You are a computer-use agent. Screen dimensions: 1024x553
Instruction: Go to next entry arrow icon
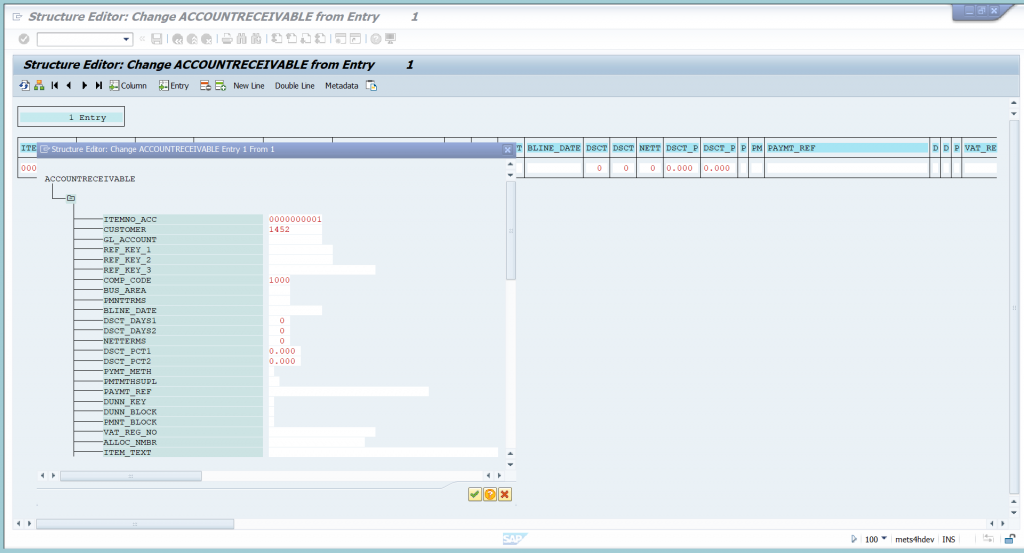pos(84,86)
